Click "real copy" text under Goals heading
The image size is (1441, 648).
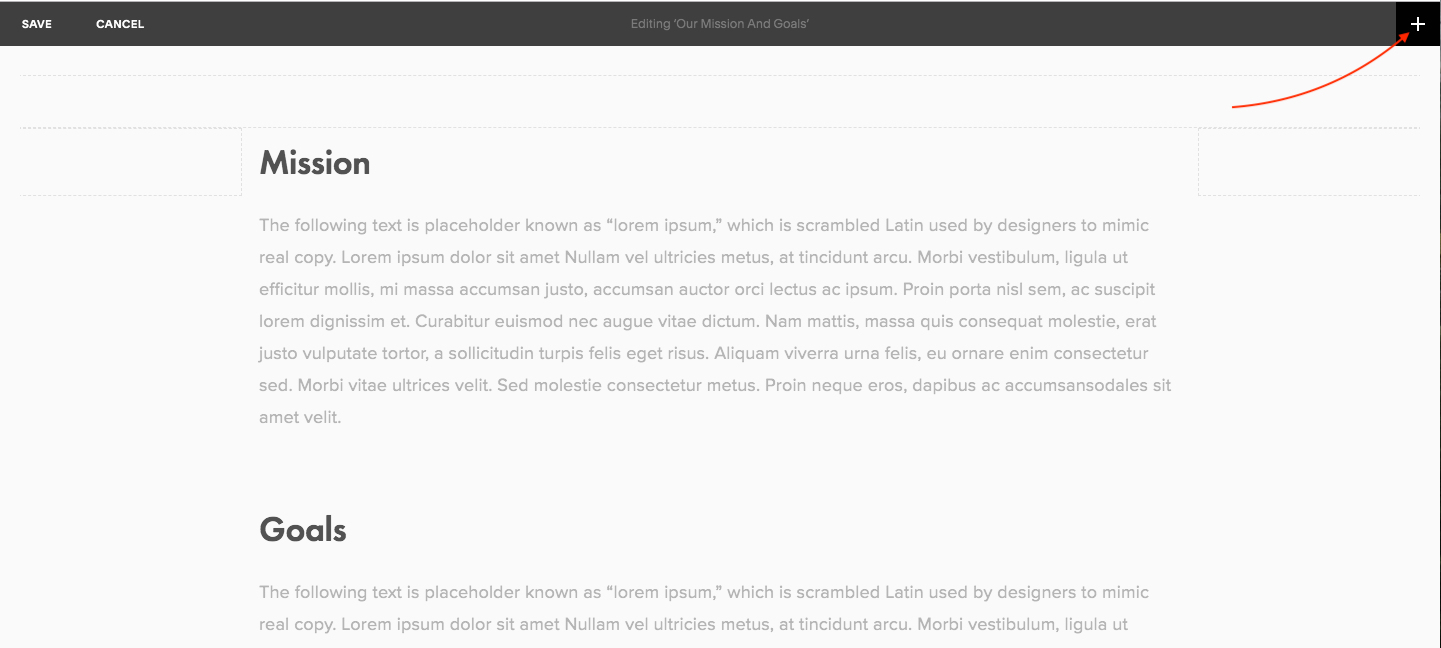295,625
